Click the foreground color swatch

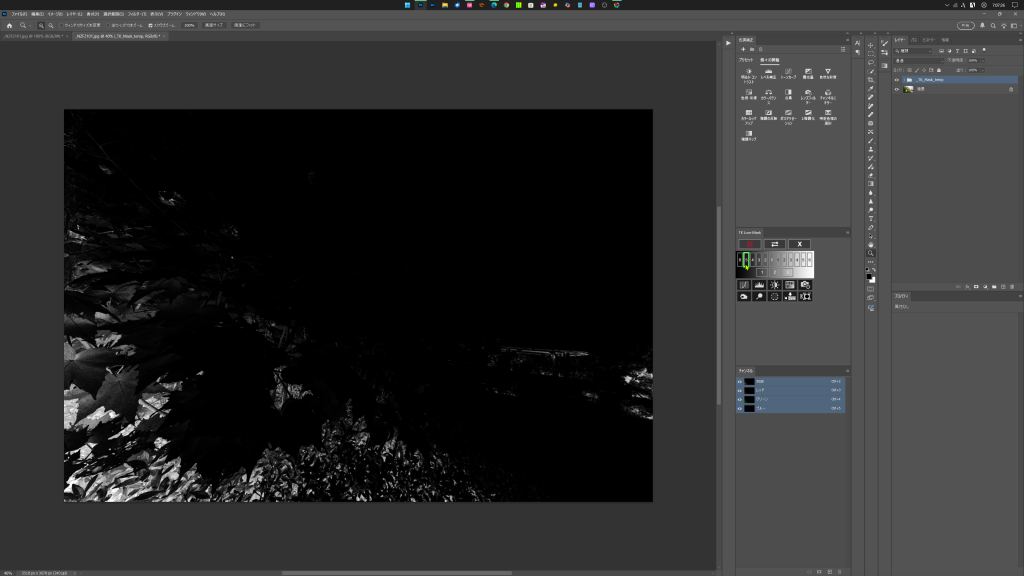(x=869, y=274)
